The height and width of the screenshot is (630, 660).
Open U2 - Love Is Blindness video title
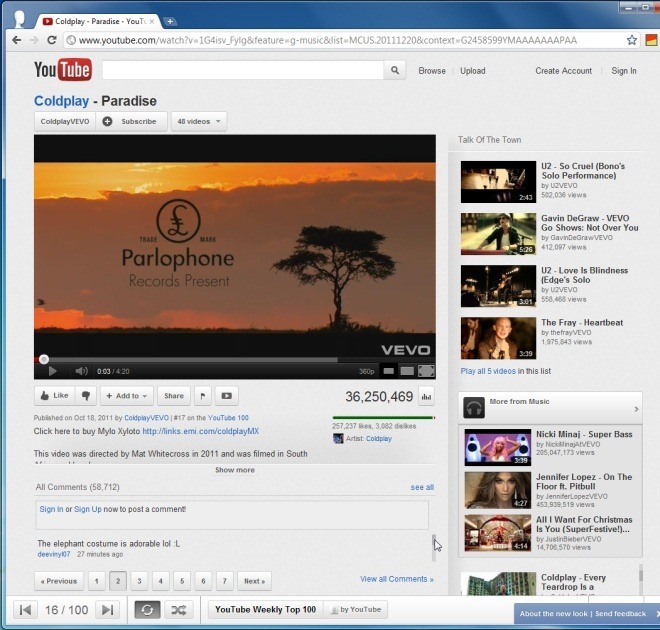[584, 275]
